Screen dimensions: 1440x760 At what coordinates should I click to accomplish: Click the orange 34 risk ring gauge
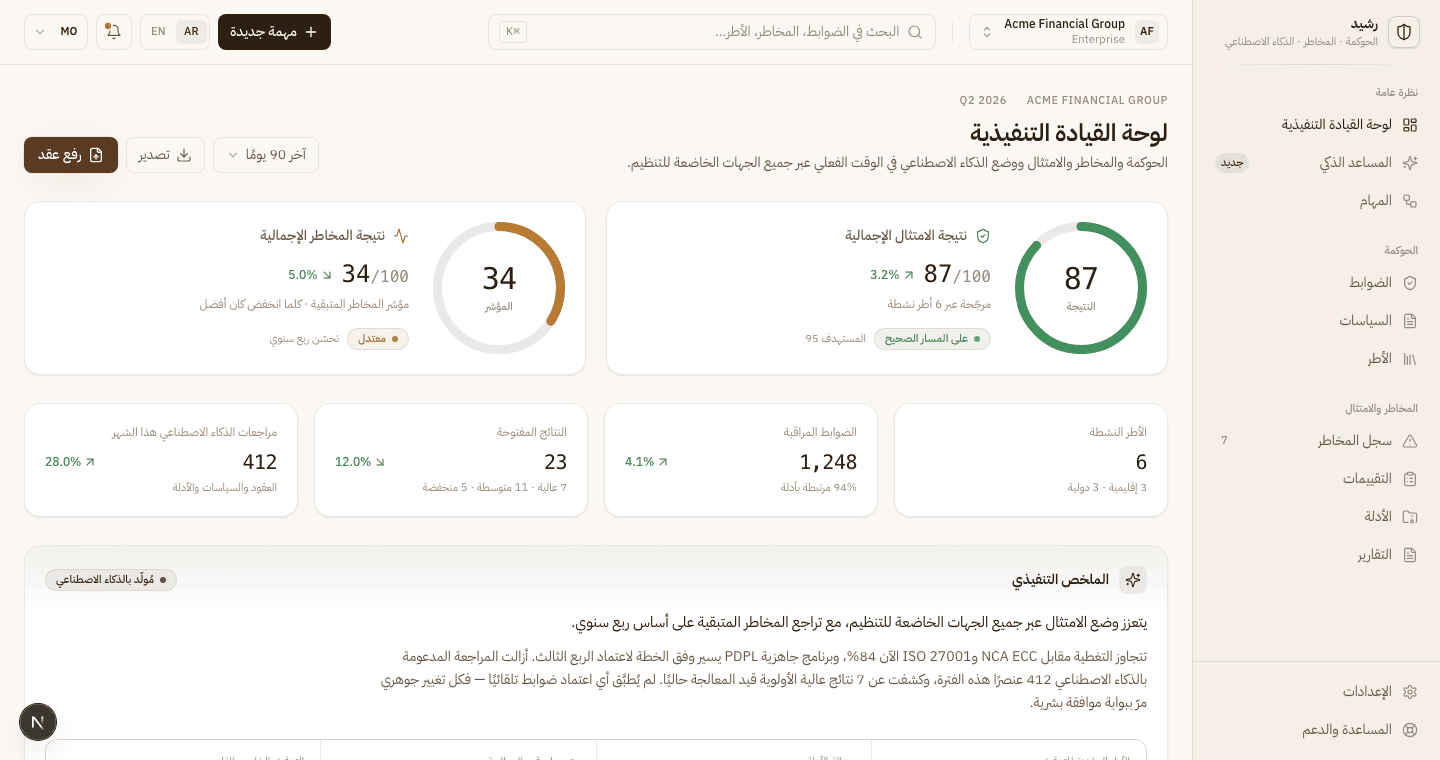(x=499, y=288)
